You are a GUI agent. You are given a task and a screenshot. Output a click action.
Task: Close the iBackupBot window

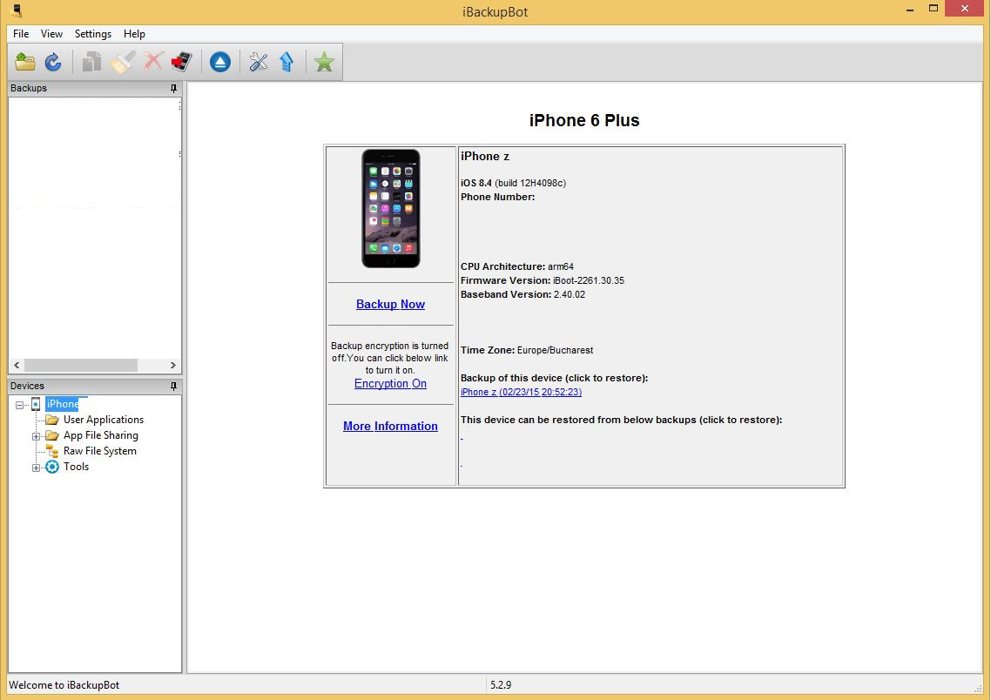[964, 9]
